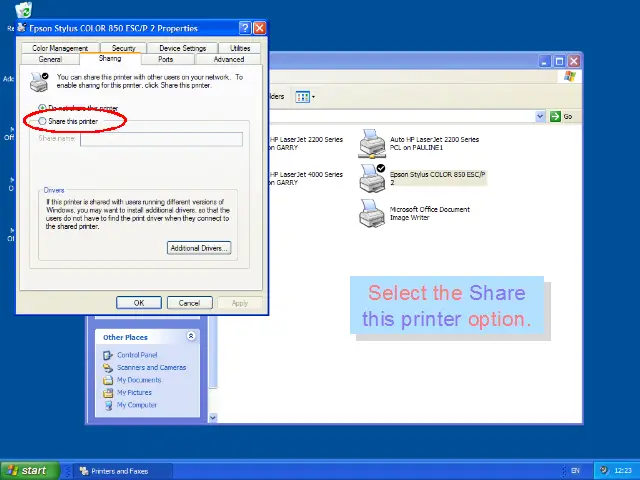Select the Epson Stylus COLOR 850 printer icon
640x480 pixels.
click(372, 178)
